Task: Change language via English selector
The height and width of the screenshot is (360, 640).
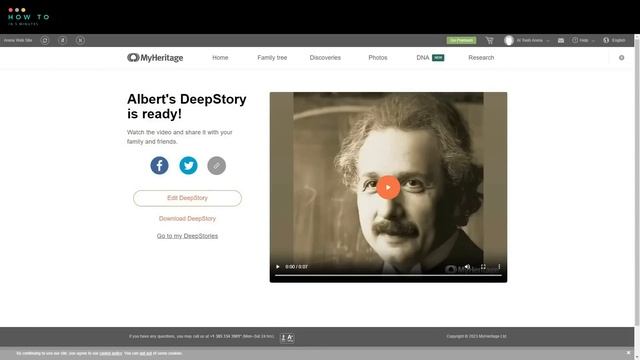Action: tap(614, 40)
